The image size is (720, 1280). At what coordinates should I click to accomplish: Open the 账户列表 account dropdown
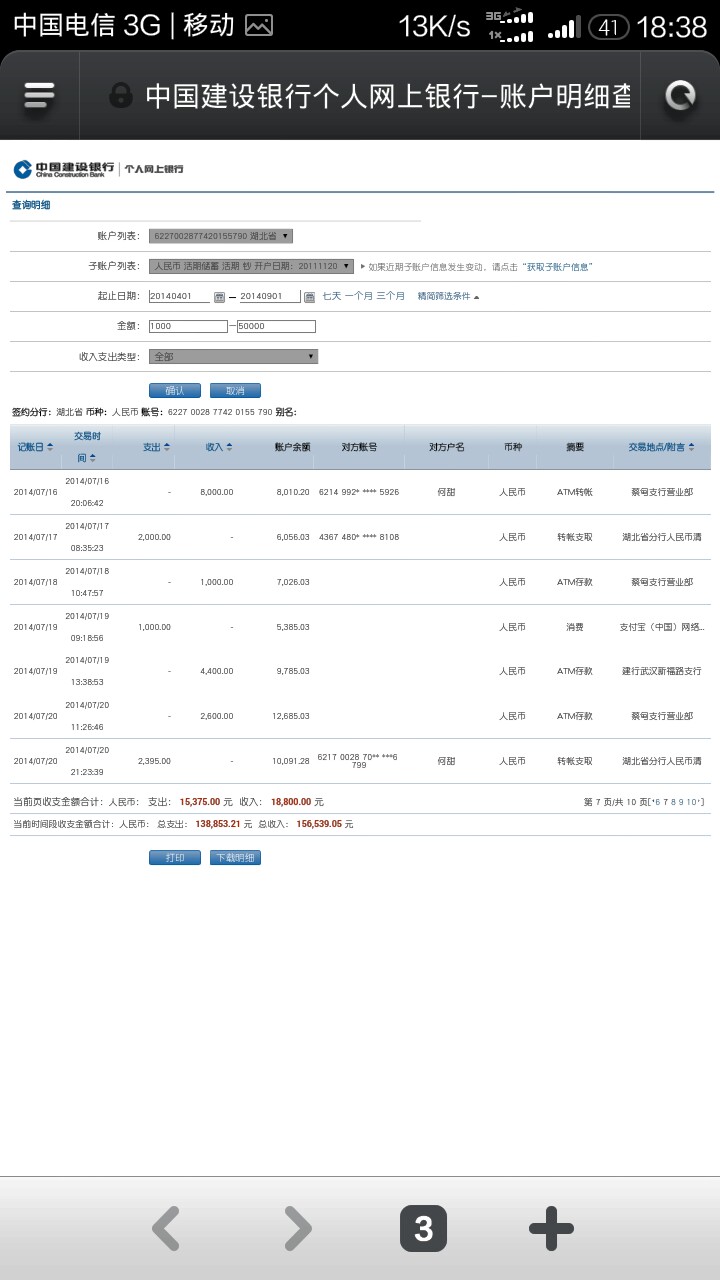(x=221, y=236)
